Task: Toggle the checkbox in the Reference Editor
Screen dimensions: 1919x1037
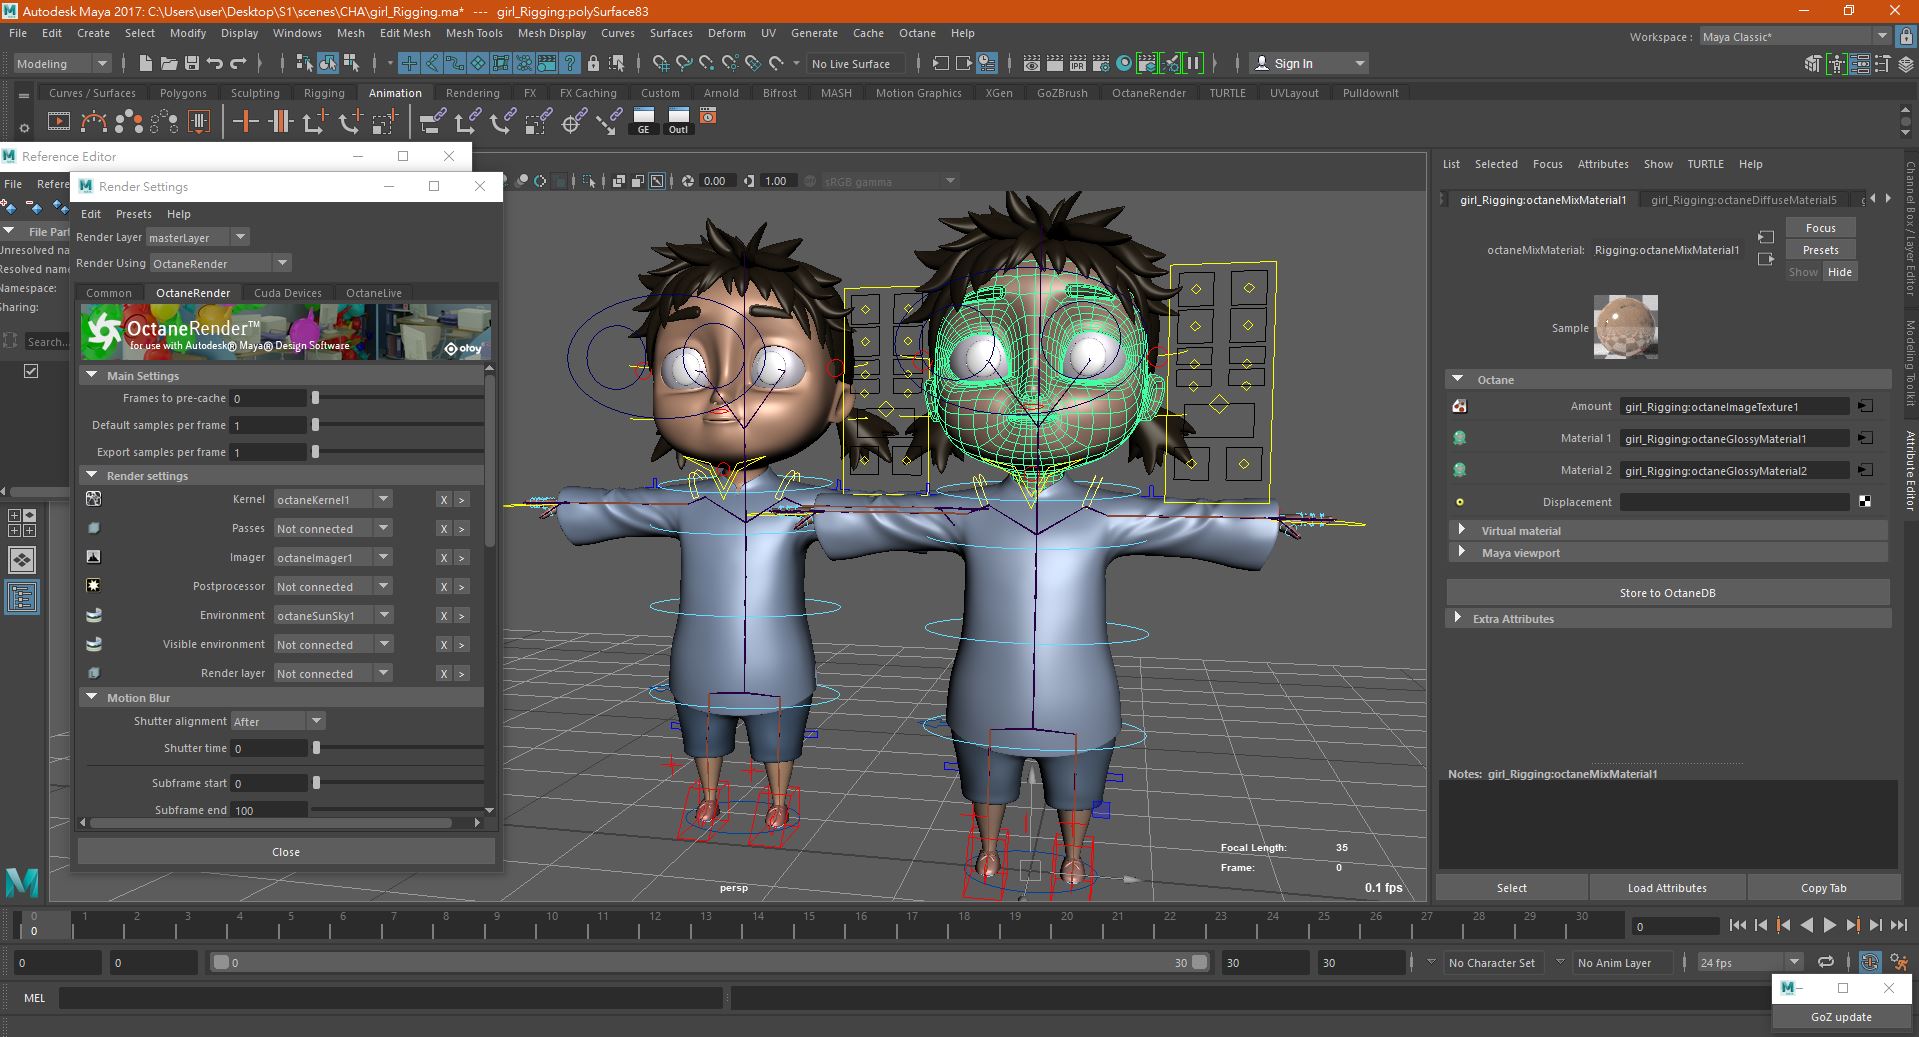Action: point(31,371)
